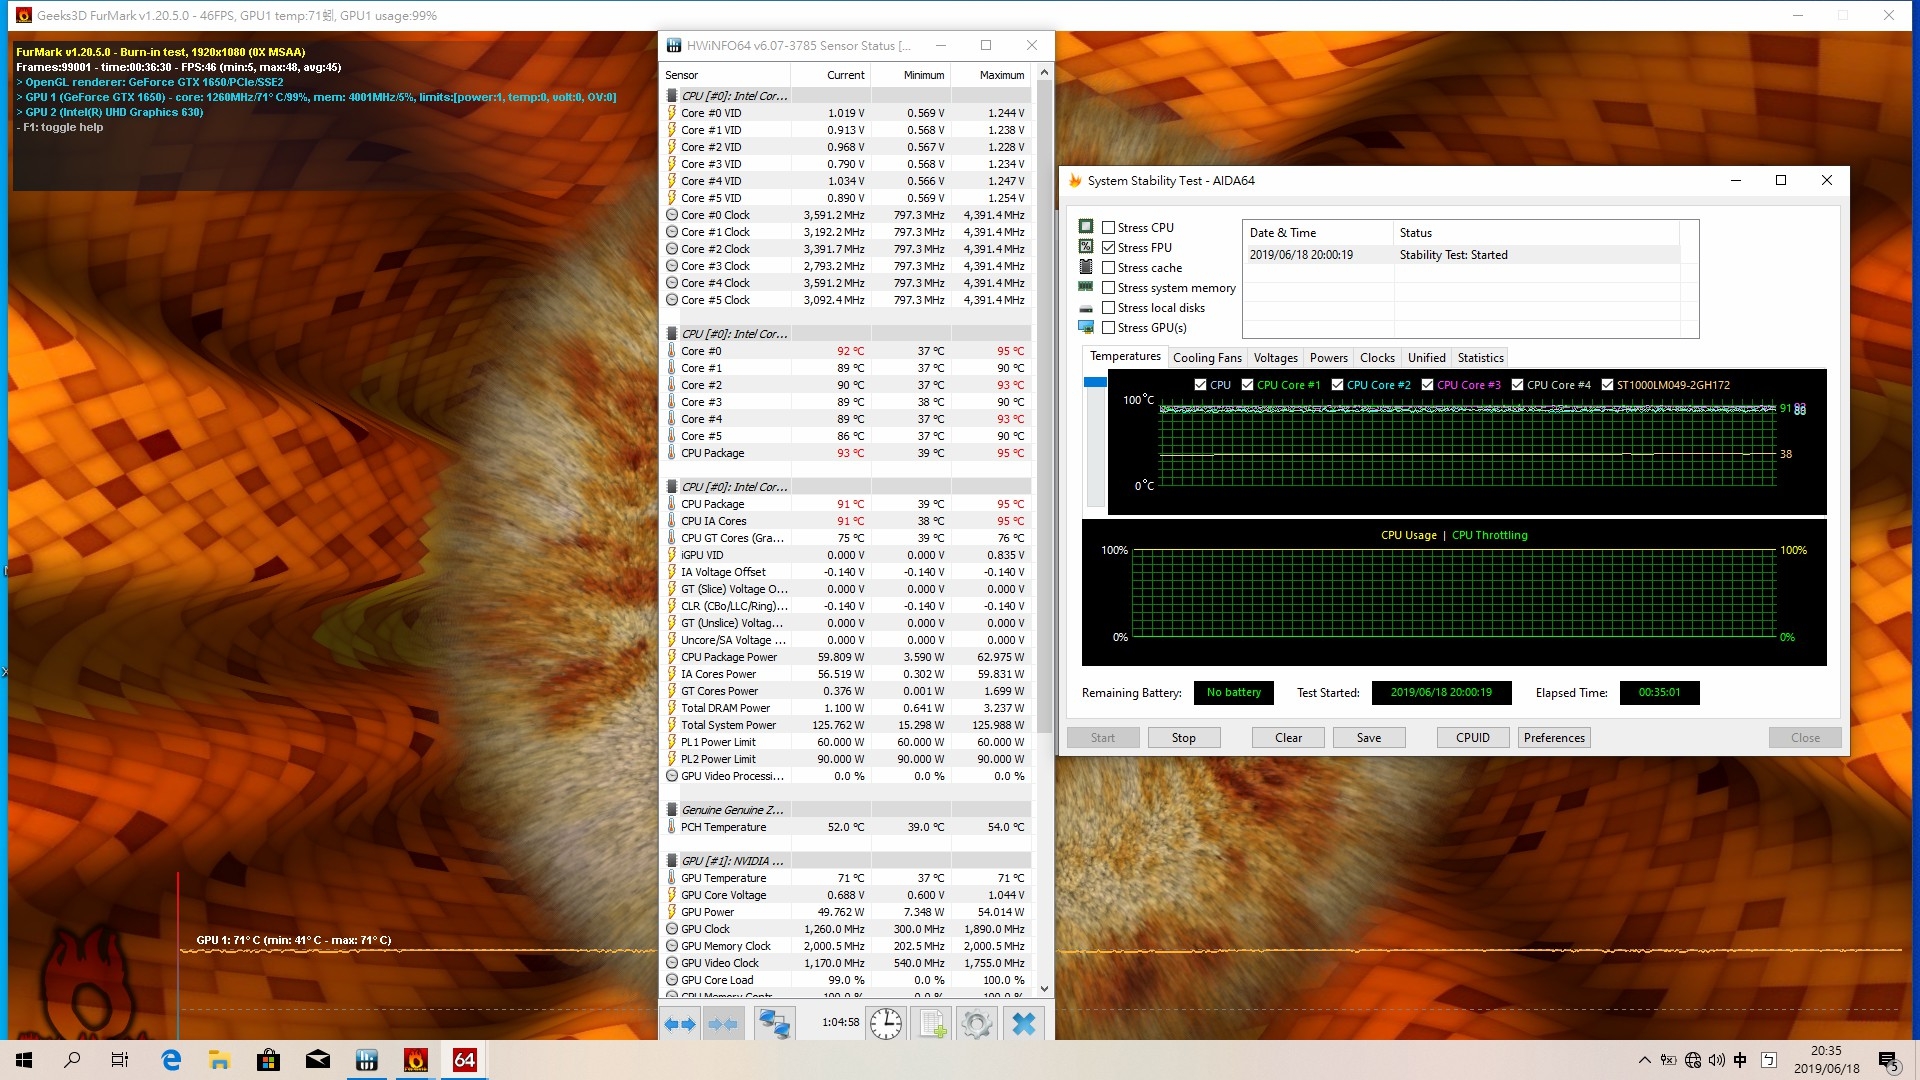
Task: Click the Unified tab in AIDA64
Action: point(1426,357)
